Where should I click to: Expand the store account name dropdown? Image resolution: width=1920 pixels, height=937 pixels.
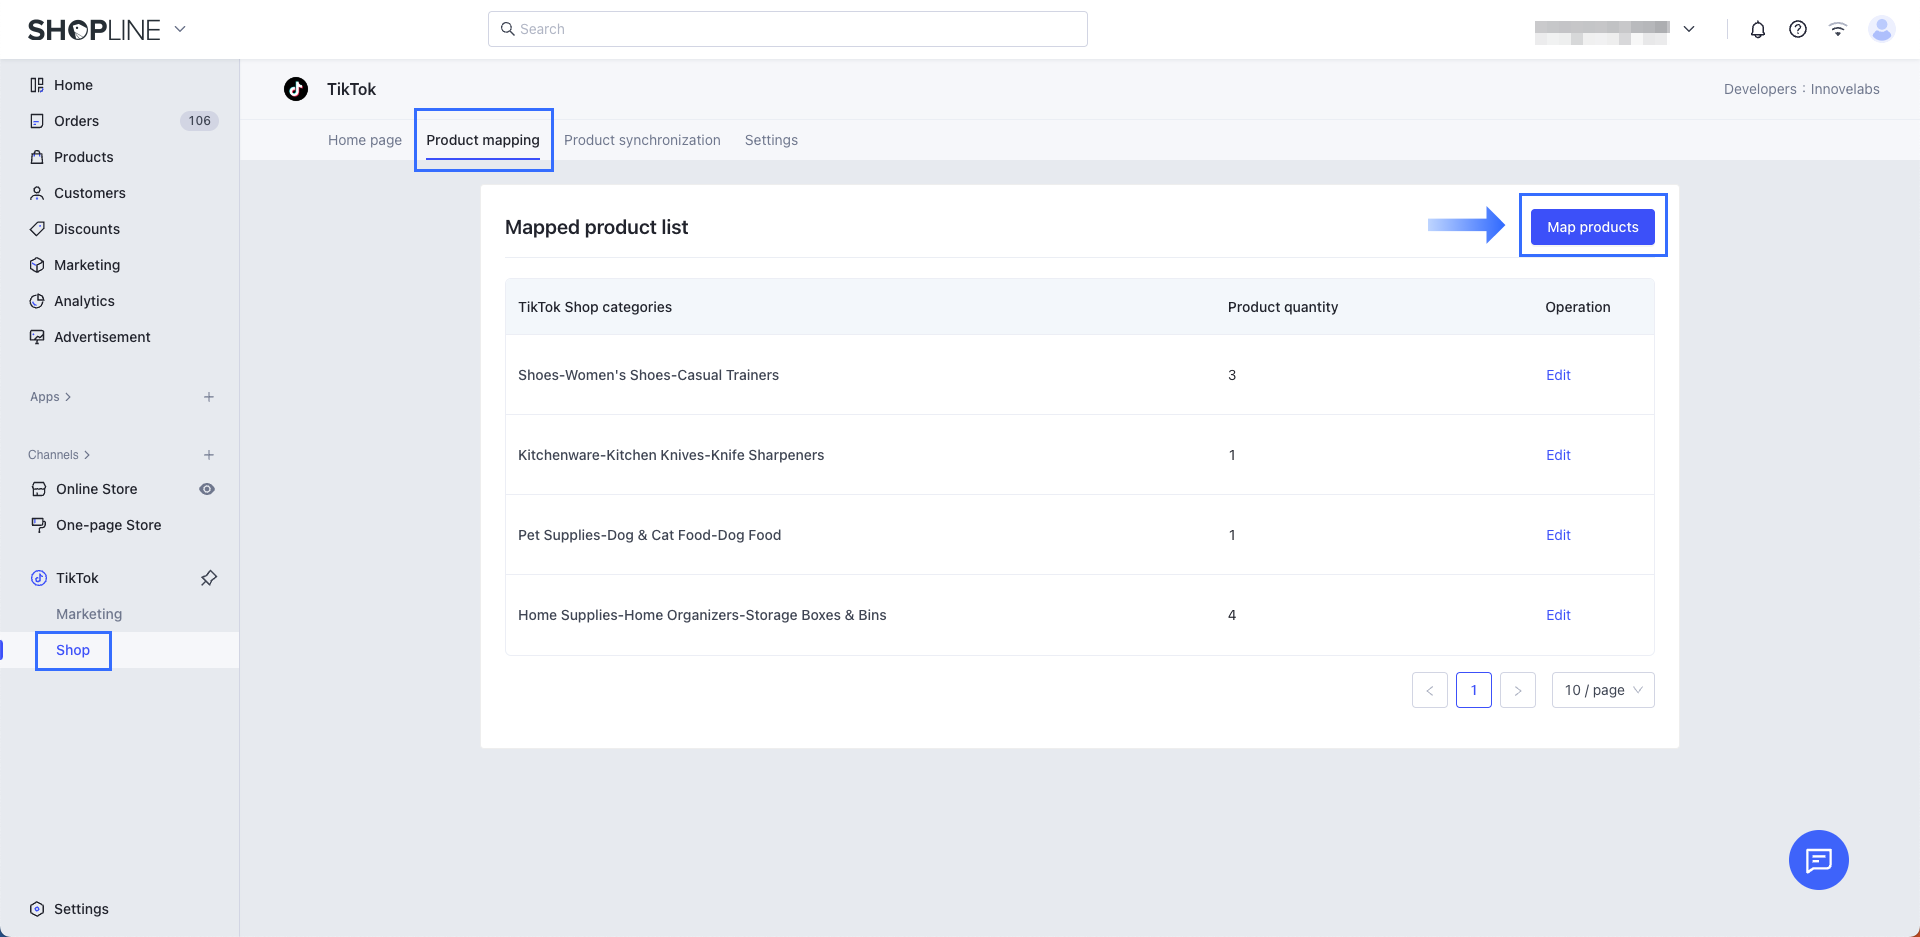[1689, 29]
